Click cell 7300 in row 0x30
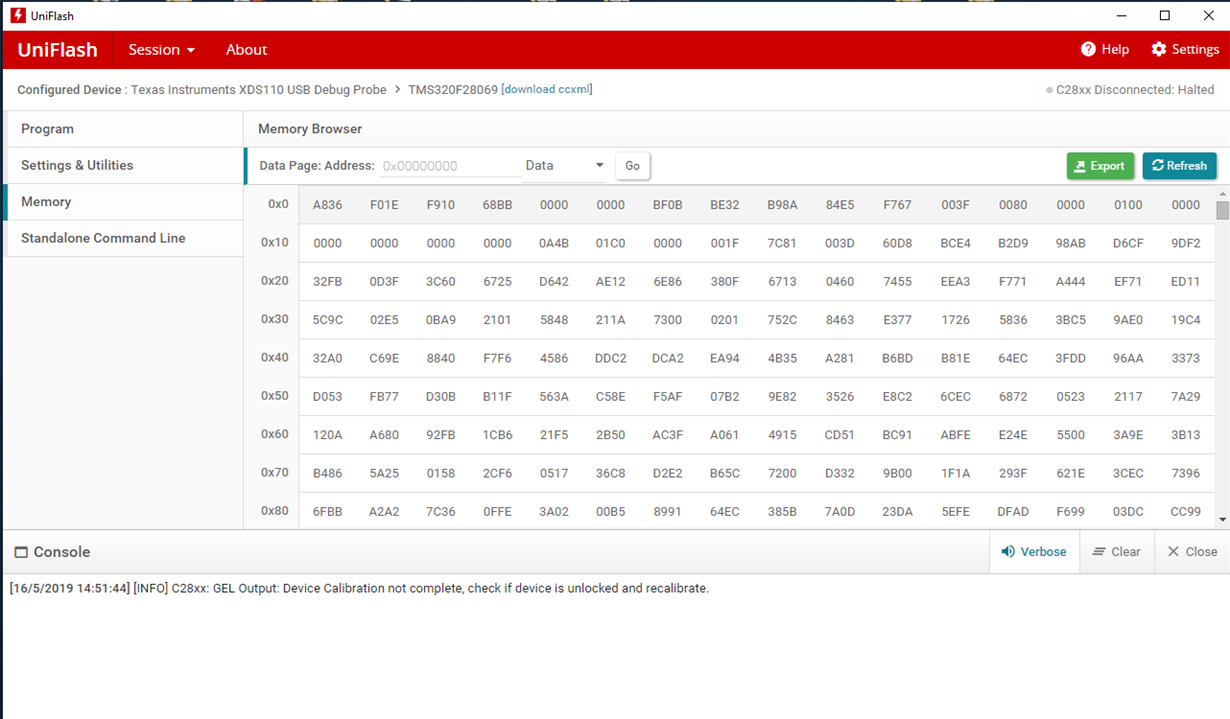Viewport: 1230px width, 719px height. tap(667, 320)
